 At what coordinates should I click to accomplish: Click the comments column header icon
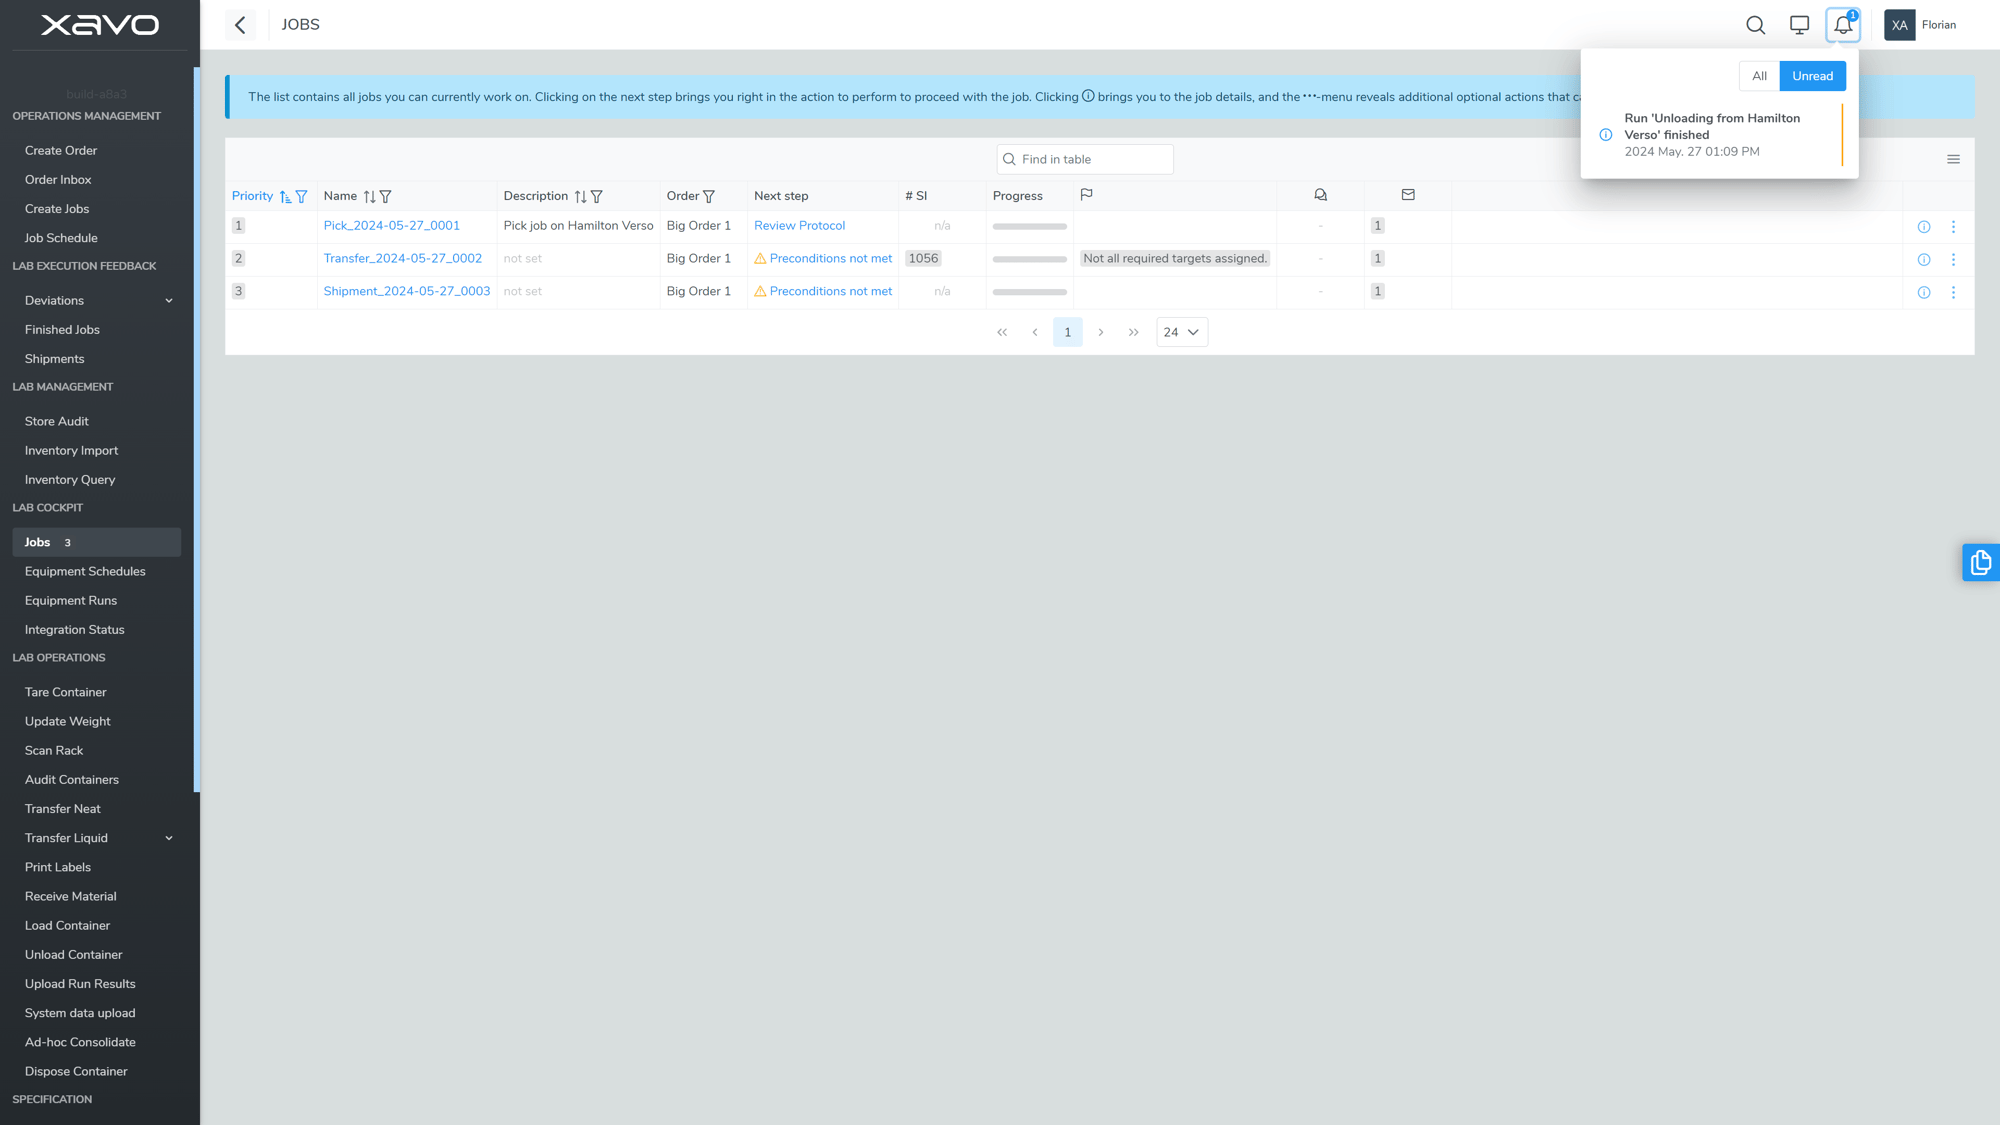(x=1320, y=195)
